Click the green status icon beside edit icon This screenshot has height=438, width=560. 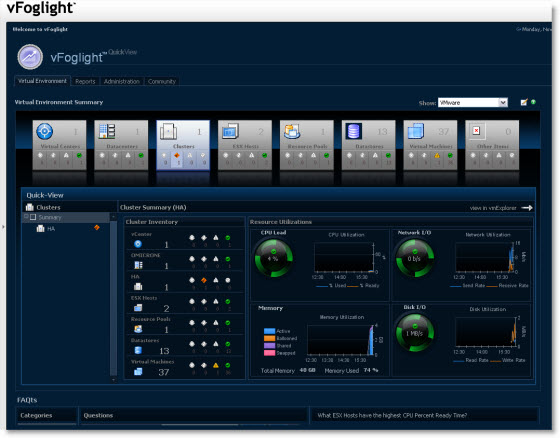[x=533, y=102]
